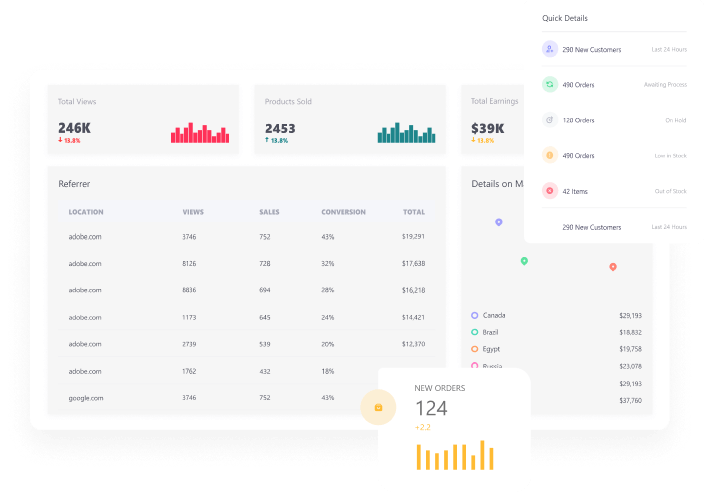This screenshot has height=492, width=704.
Task: Click the red map location pin
Action: tap(613, 267)
